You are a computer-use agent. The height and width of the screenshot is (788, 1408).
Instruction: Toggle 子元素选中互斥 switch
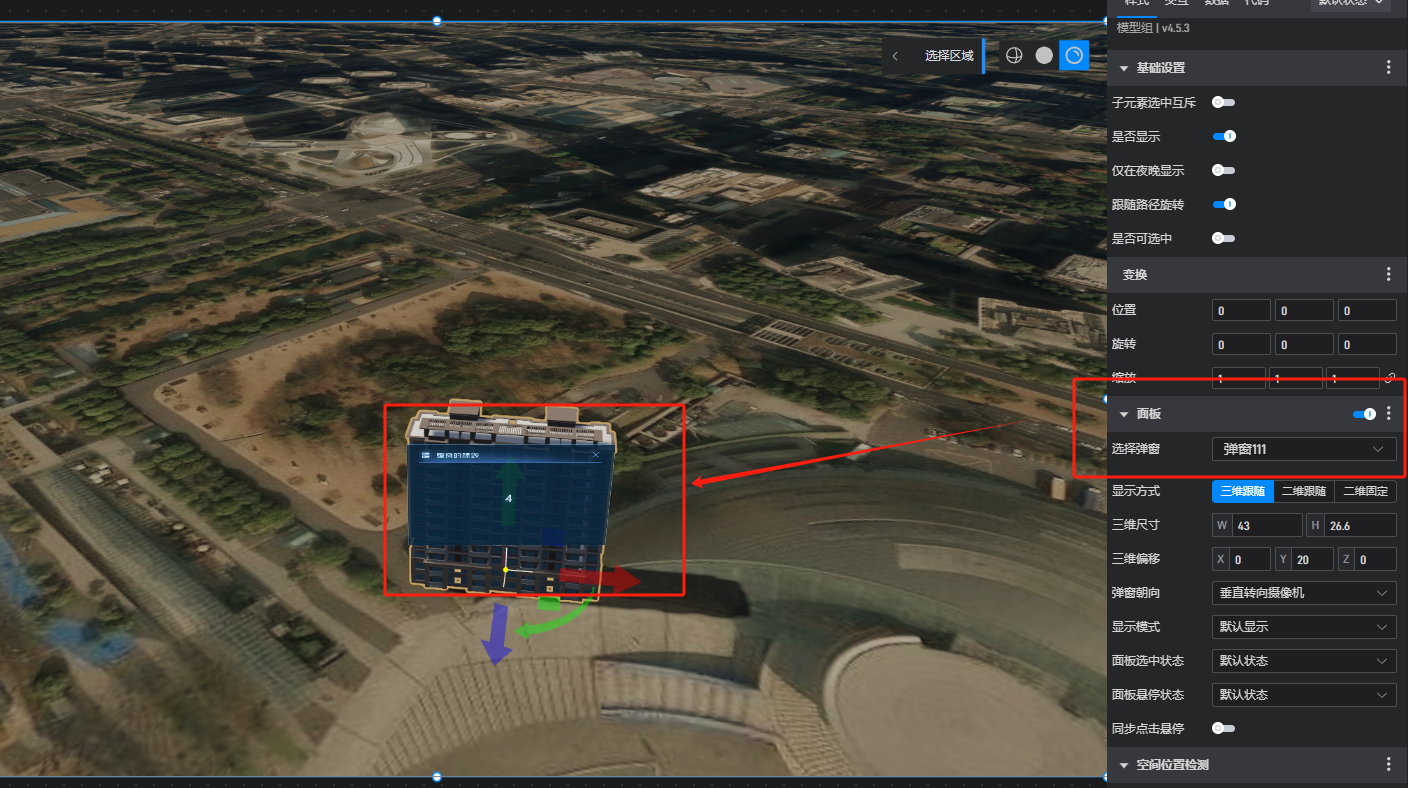(x=1223, y=102)
